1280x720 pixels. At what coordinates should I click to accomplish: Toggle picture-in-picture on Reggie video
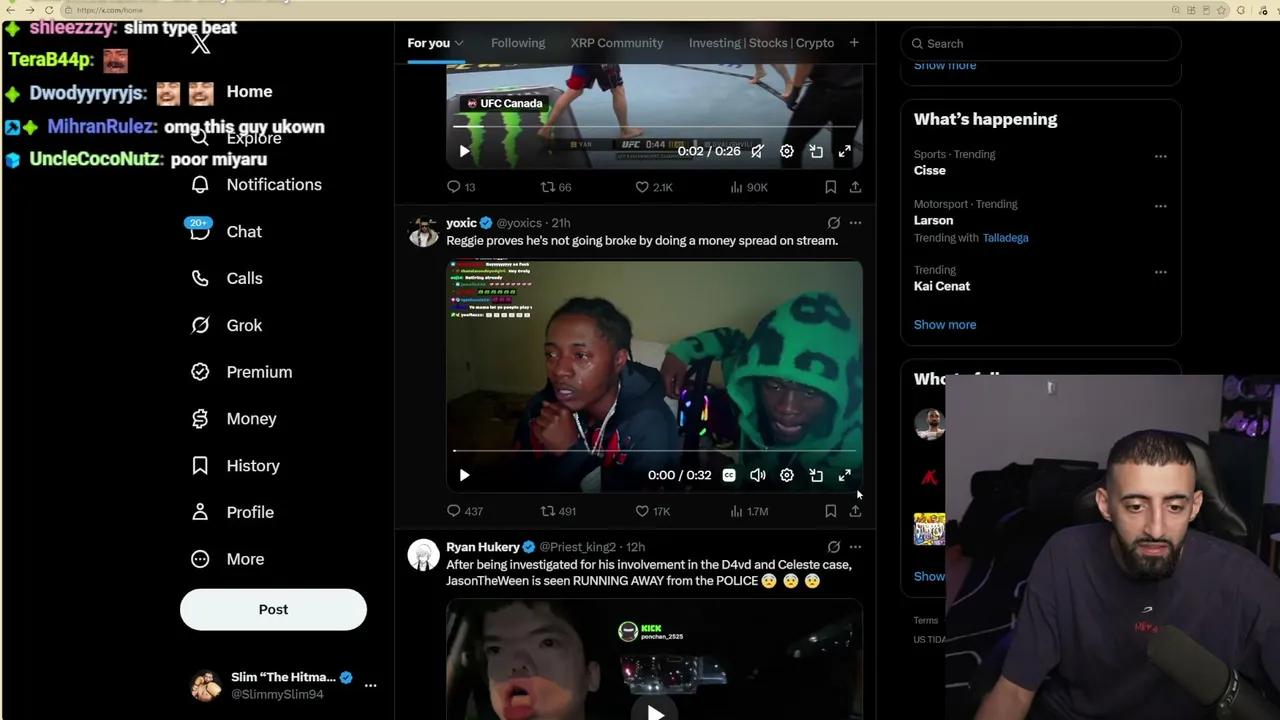[x=816, y=475]
